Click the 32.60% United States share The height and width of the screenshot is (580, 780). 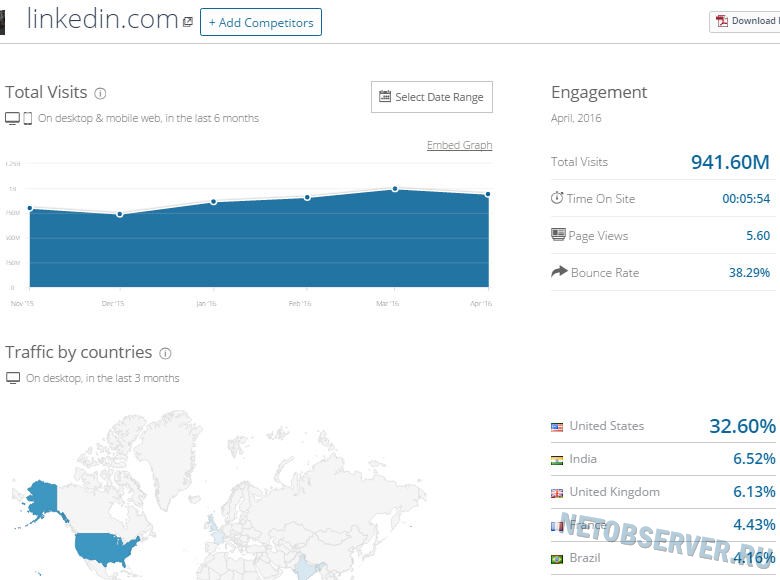point(742,426)
